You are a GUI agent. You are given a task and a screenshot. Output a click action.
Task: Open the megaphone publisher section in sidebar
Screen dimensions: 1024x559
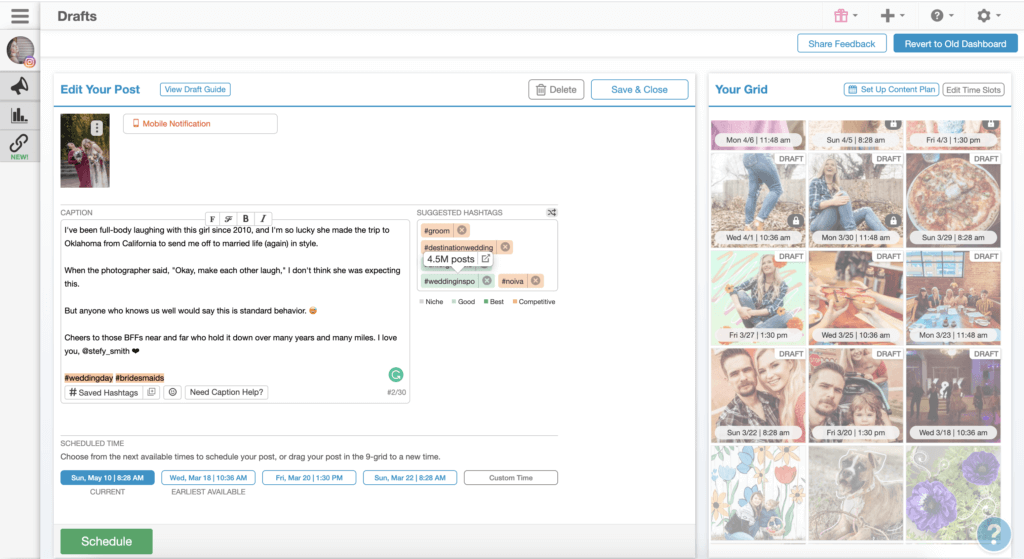[x=20, y=86]
